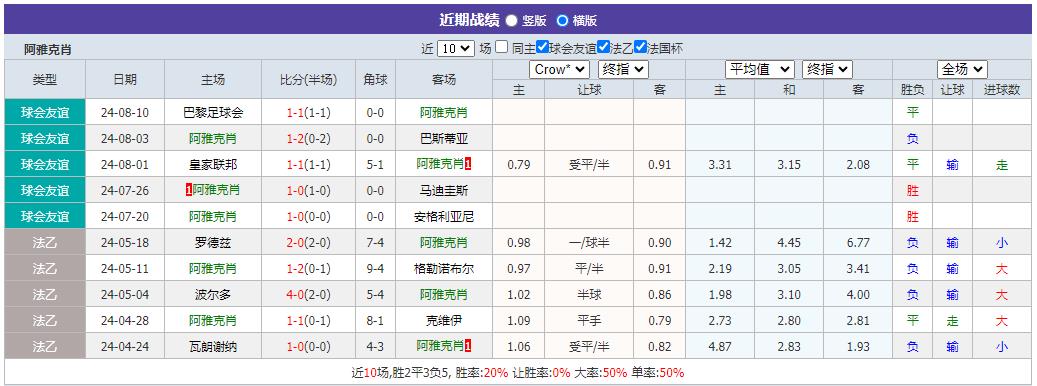Click the 1-1(1-1) score on 24-08-10

pos(309,113)
